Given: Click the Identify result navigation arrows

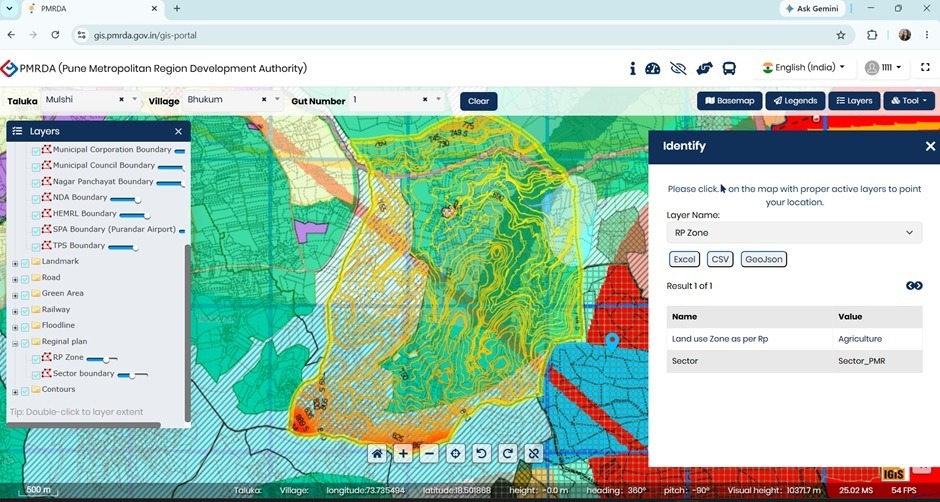Looking at the screenshot, I should point(914,286).
